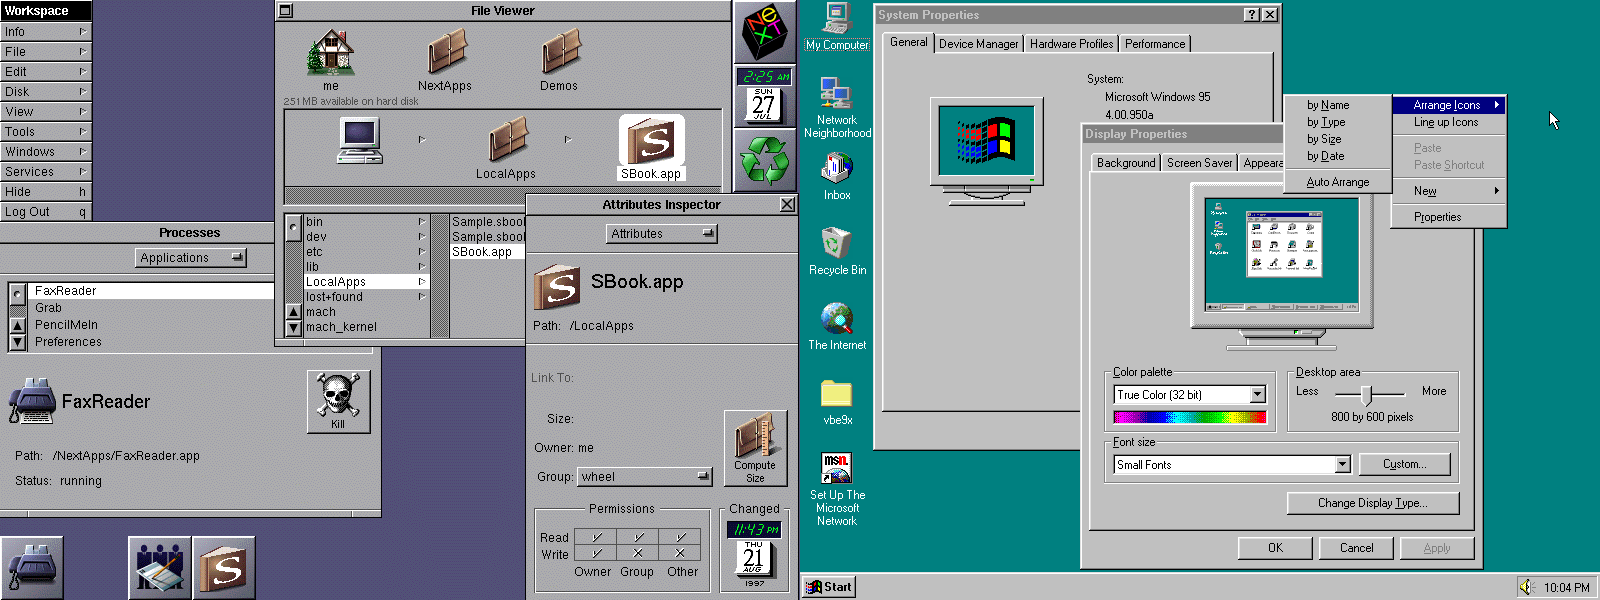
Task: Toggle Write permission for Group
Action: tap(638, 553)
